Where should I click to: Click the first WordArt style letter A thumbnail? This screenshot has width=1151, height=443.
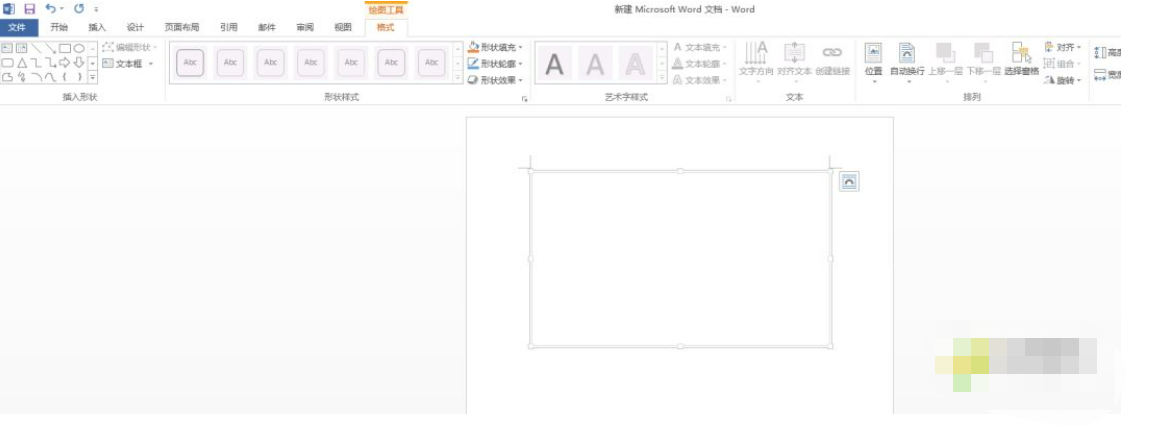click(555, 65)
